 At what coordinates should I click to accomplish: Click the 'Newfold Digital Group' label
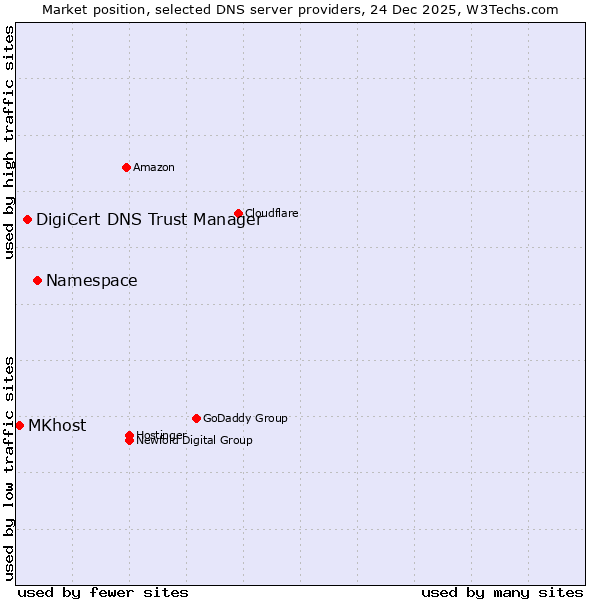[194, 440]
